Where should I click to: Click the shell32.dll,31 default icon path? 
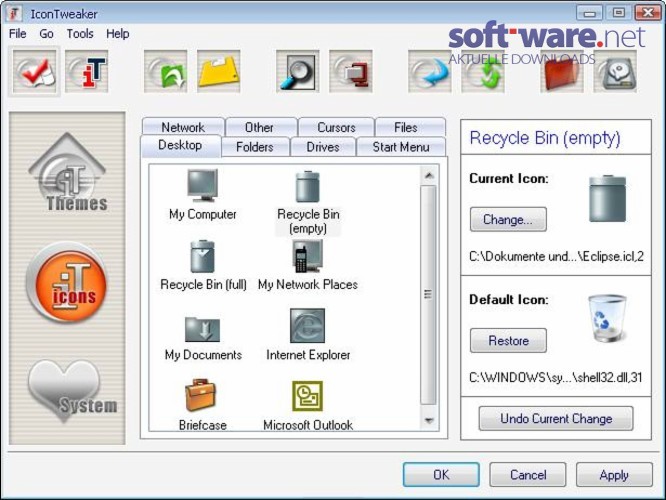coord(556,378)
